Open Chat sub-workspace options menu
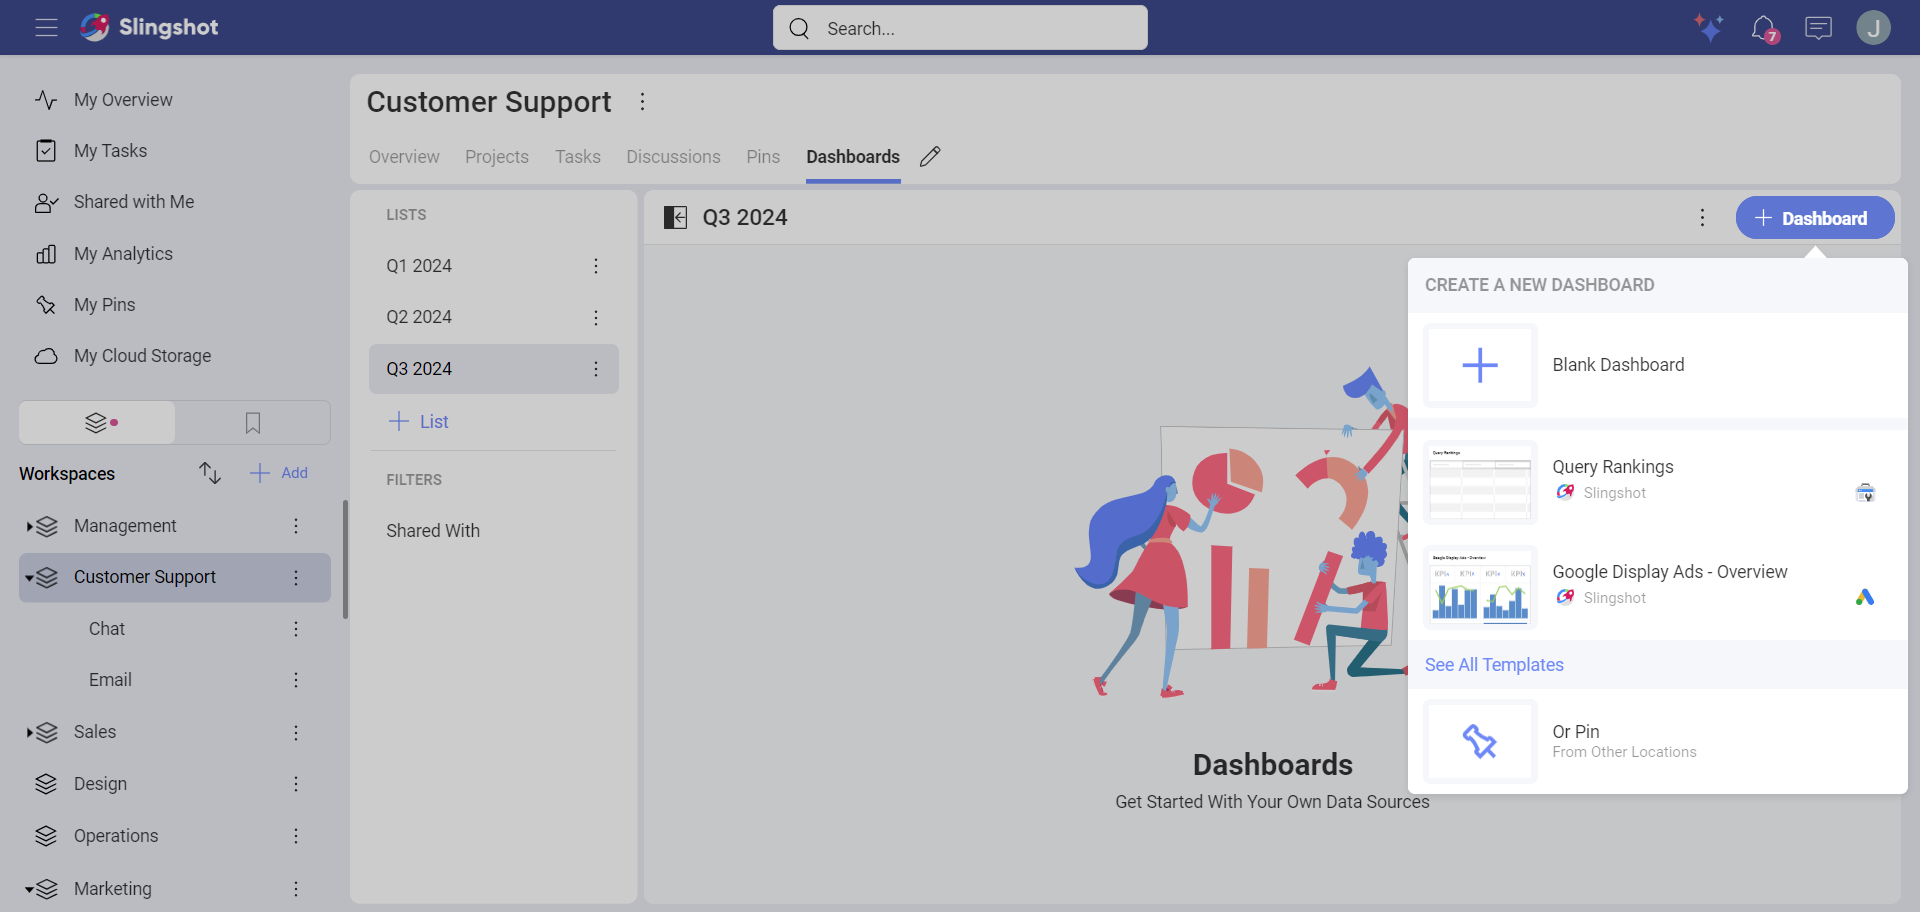The image size is (1920, 912). pos(296,629)
